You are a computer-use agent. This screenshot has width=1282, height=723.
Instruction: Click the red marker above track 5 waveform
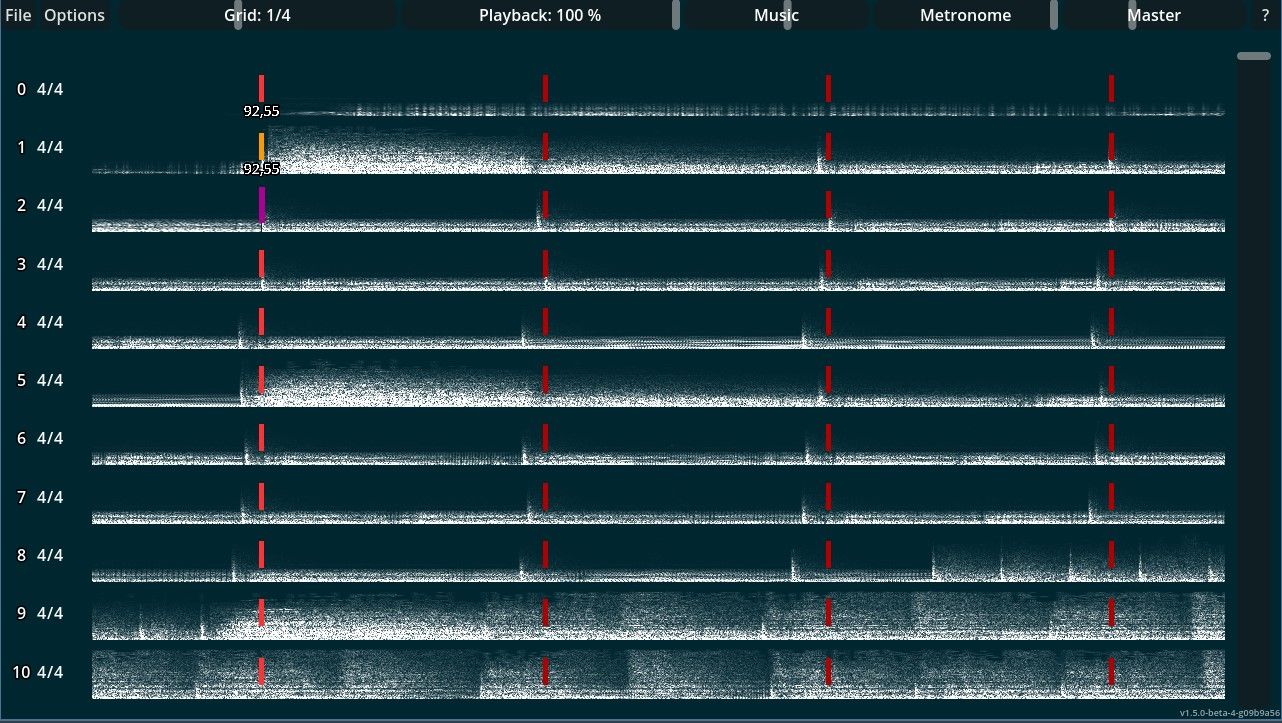(261, 379)
